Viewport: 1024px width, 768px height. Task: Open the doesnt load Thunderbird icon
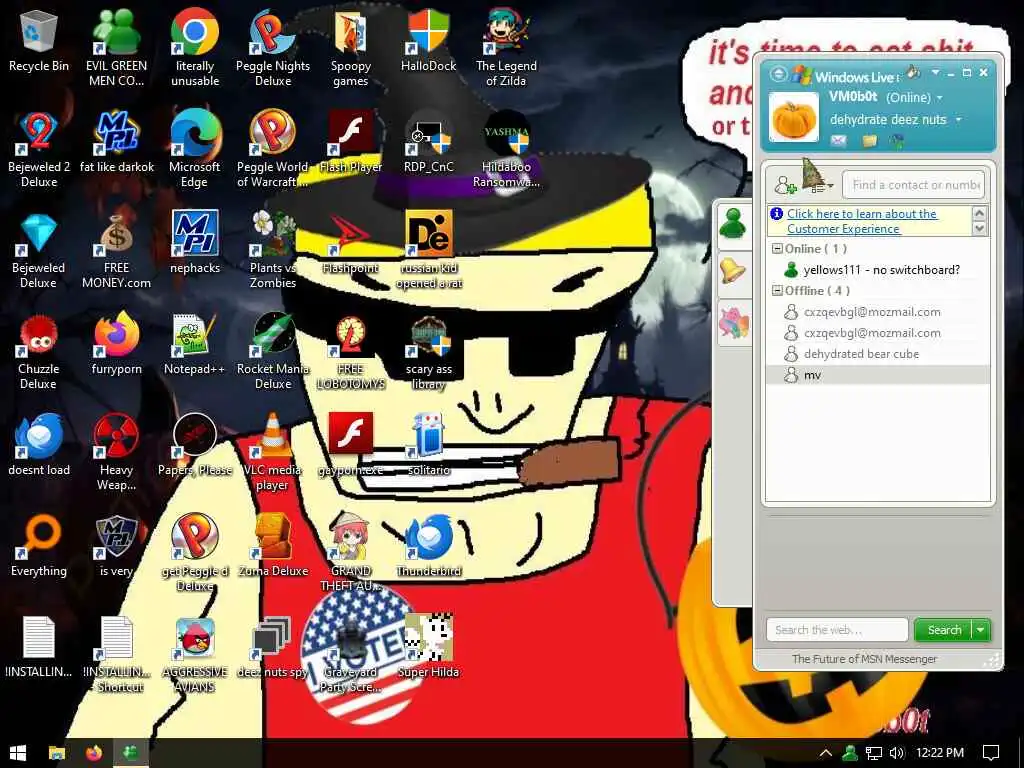[x=39, y=445]
